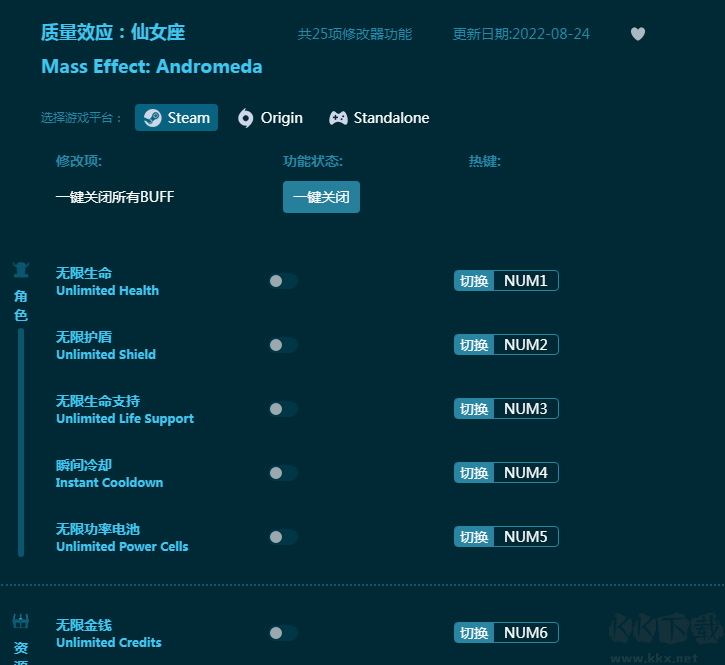
Task: Enable Instant Cooldown switch
Action: click(x=283, y=473)
